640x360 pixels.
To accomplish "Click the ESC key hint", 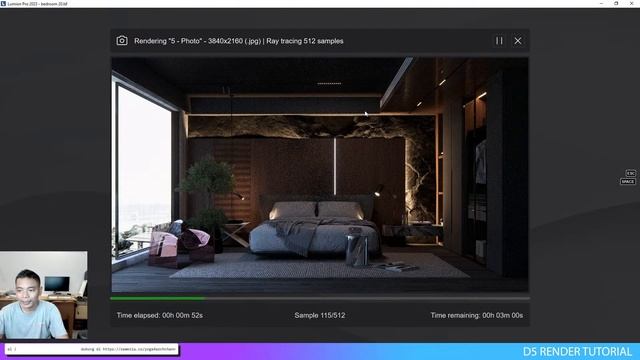I will [x=630, y=173].
